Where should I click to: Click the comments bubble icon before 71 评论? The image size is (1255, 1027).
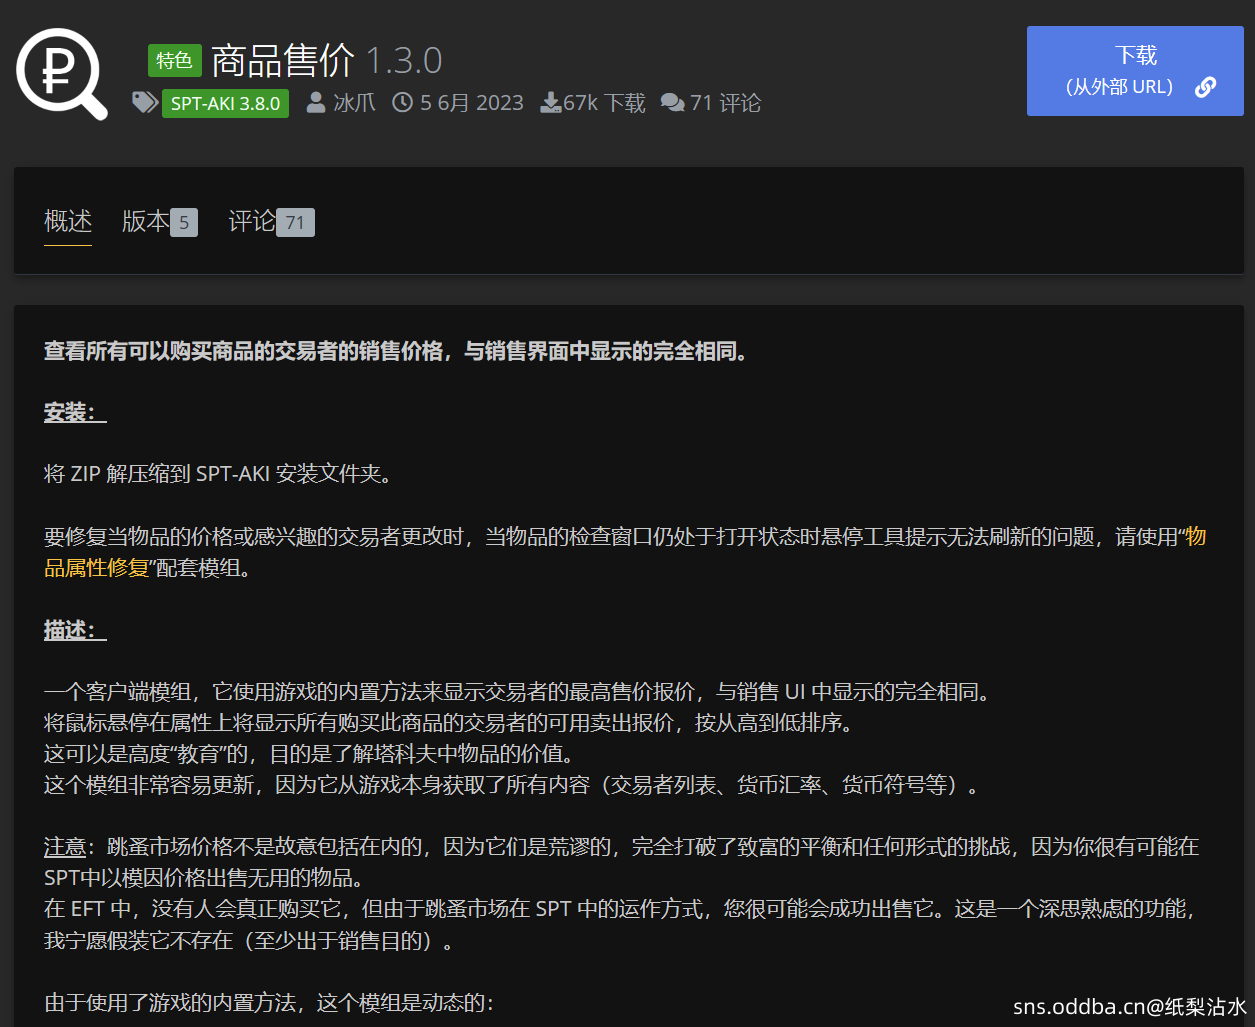click(673, 103)
